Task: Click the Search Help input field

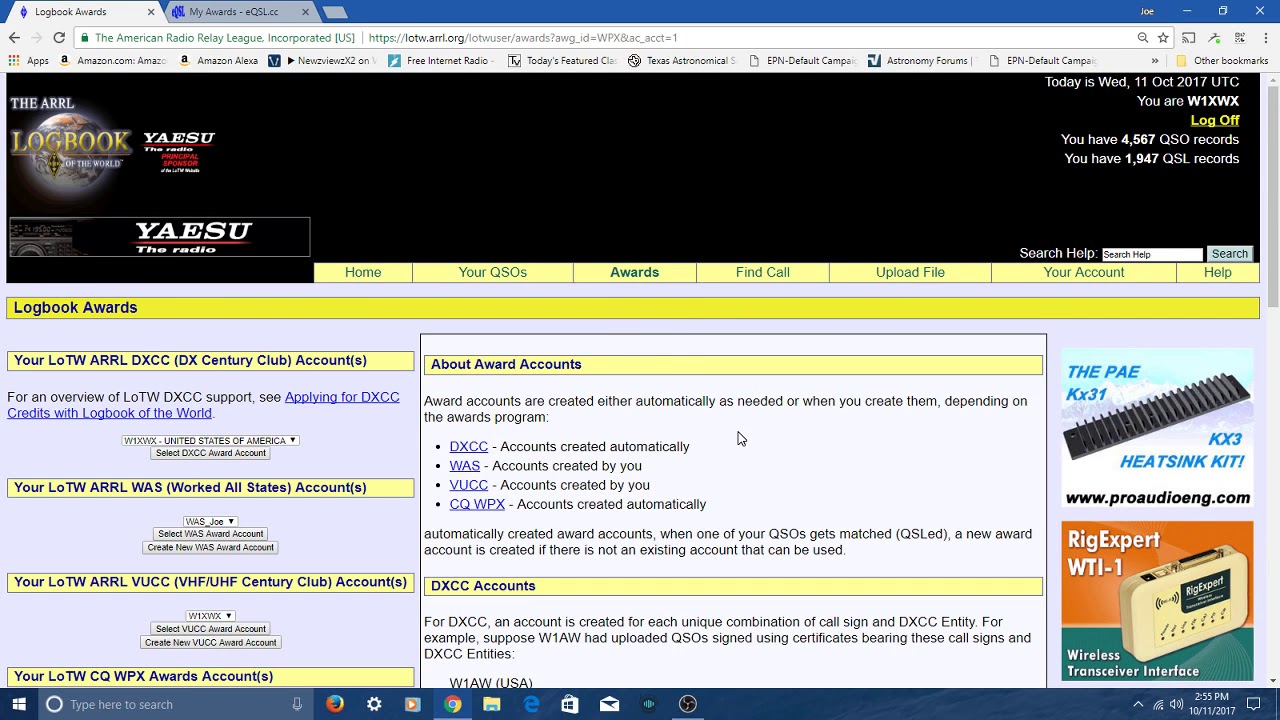Action: [x=1151, y=254]
